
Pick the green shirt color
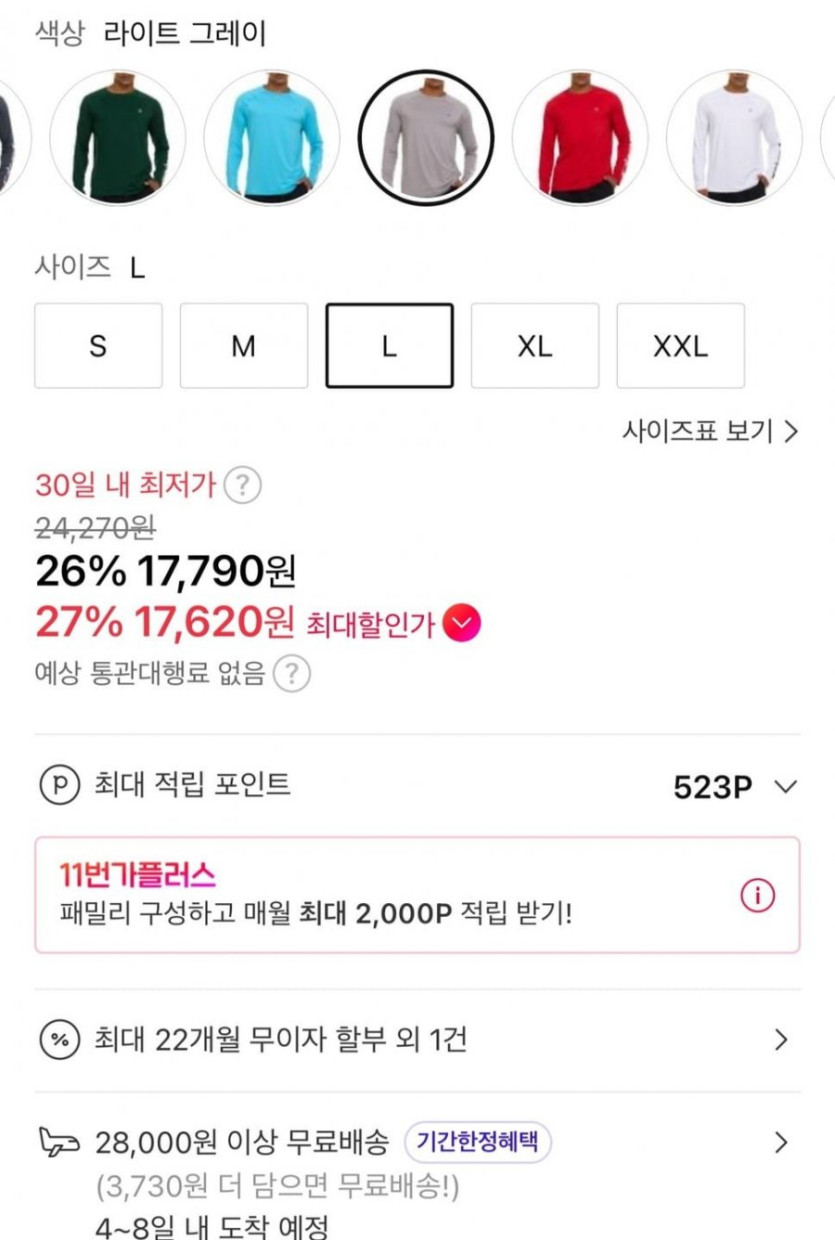tap(118, 137)
